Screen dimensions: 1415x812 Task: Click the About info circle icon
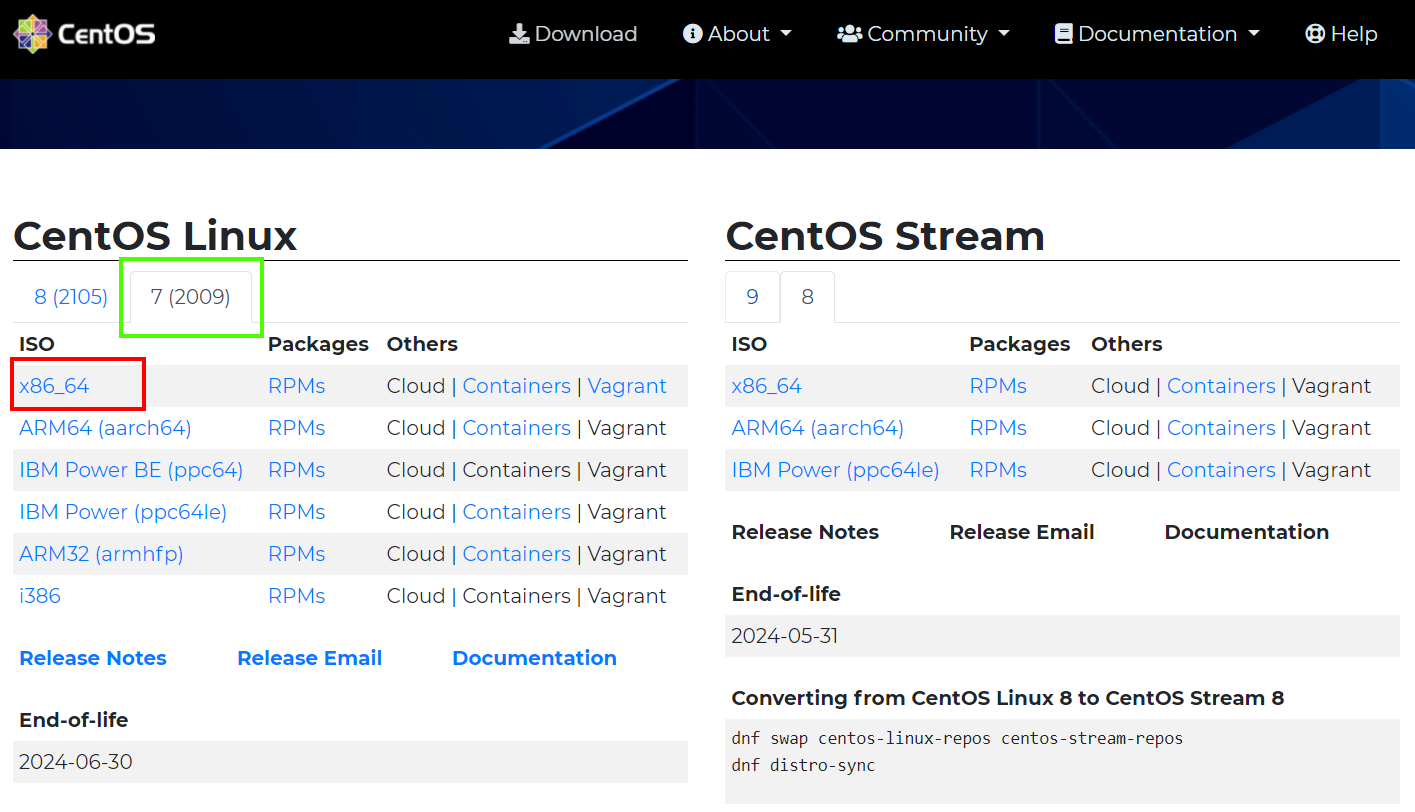click(692, 34)
